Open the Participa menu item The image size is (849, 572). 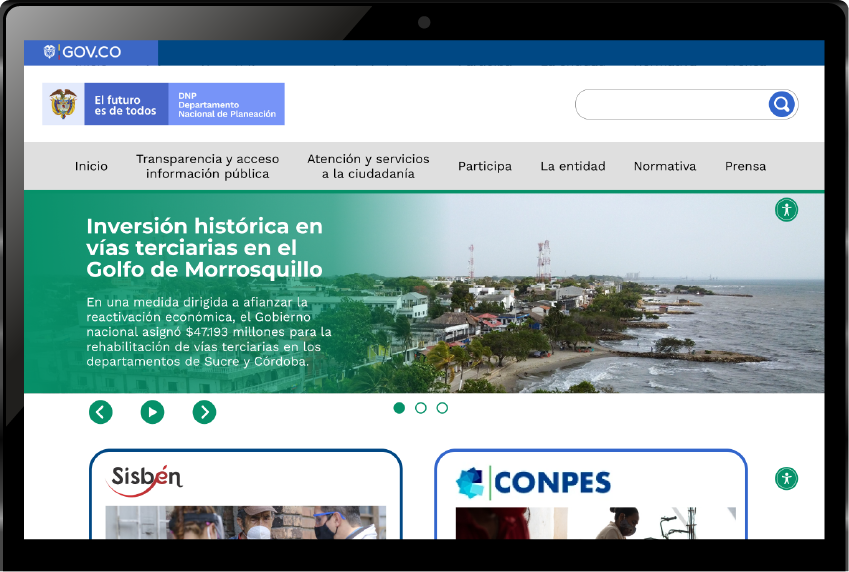485,166
